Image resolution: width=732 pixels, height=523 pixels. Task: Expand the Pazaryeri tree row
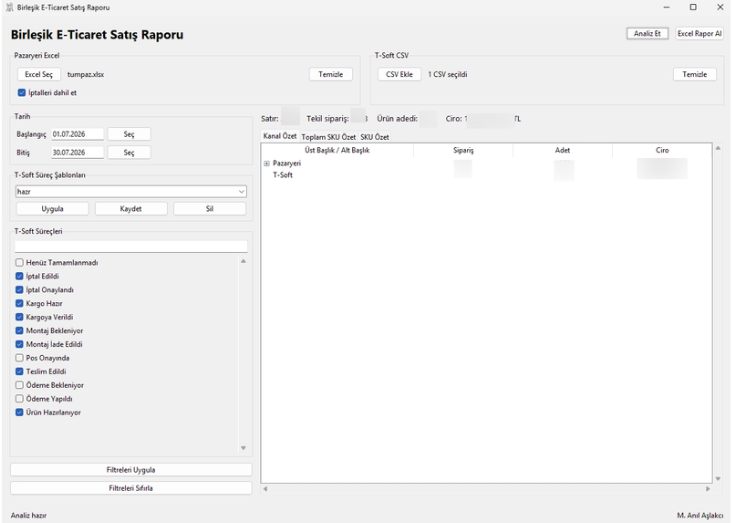(x=267, y=163)
